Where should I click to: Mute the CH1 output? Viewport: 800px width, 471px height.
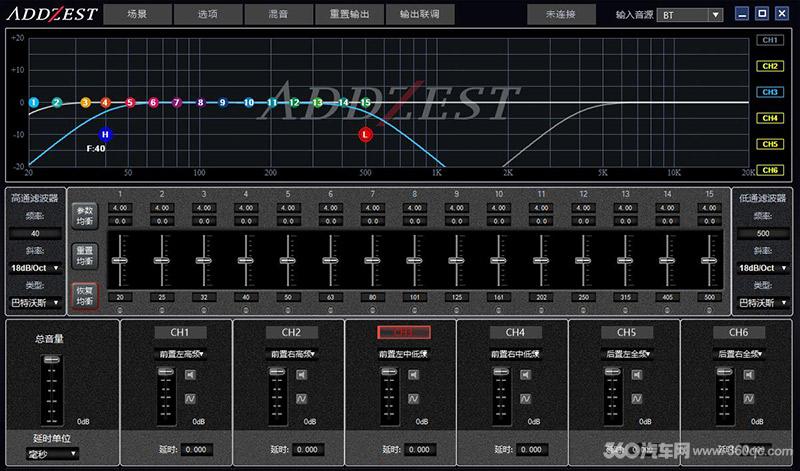click(x=190, y=375)
